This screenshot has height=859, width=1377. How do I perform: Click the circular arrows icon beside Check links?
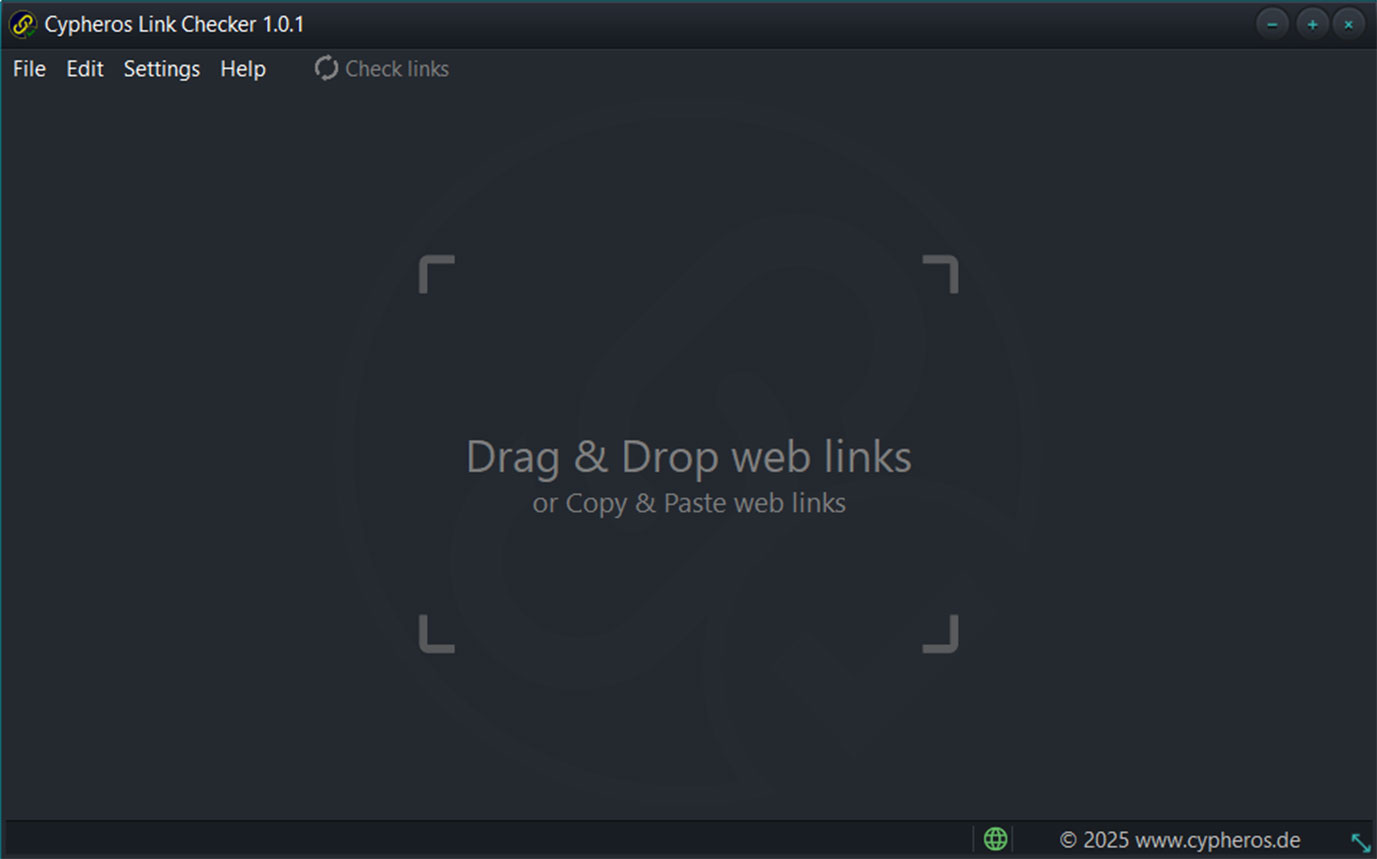(325, 68)
